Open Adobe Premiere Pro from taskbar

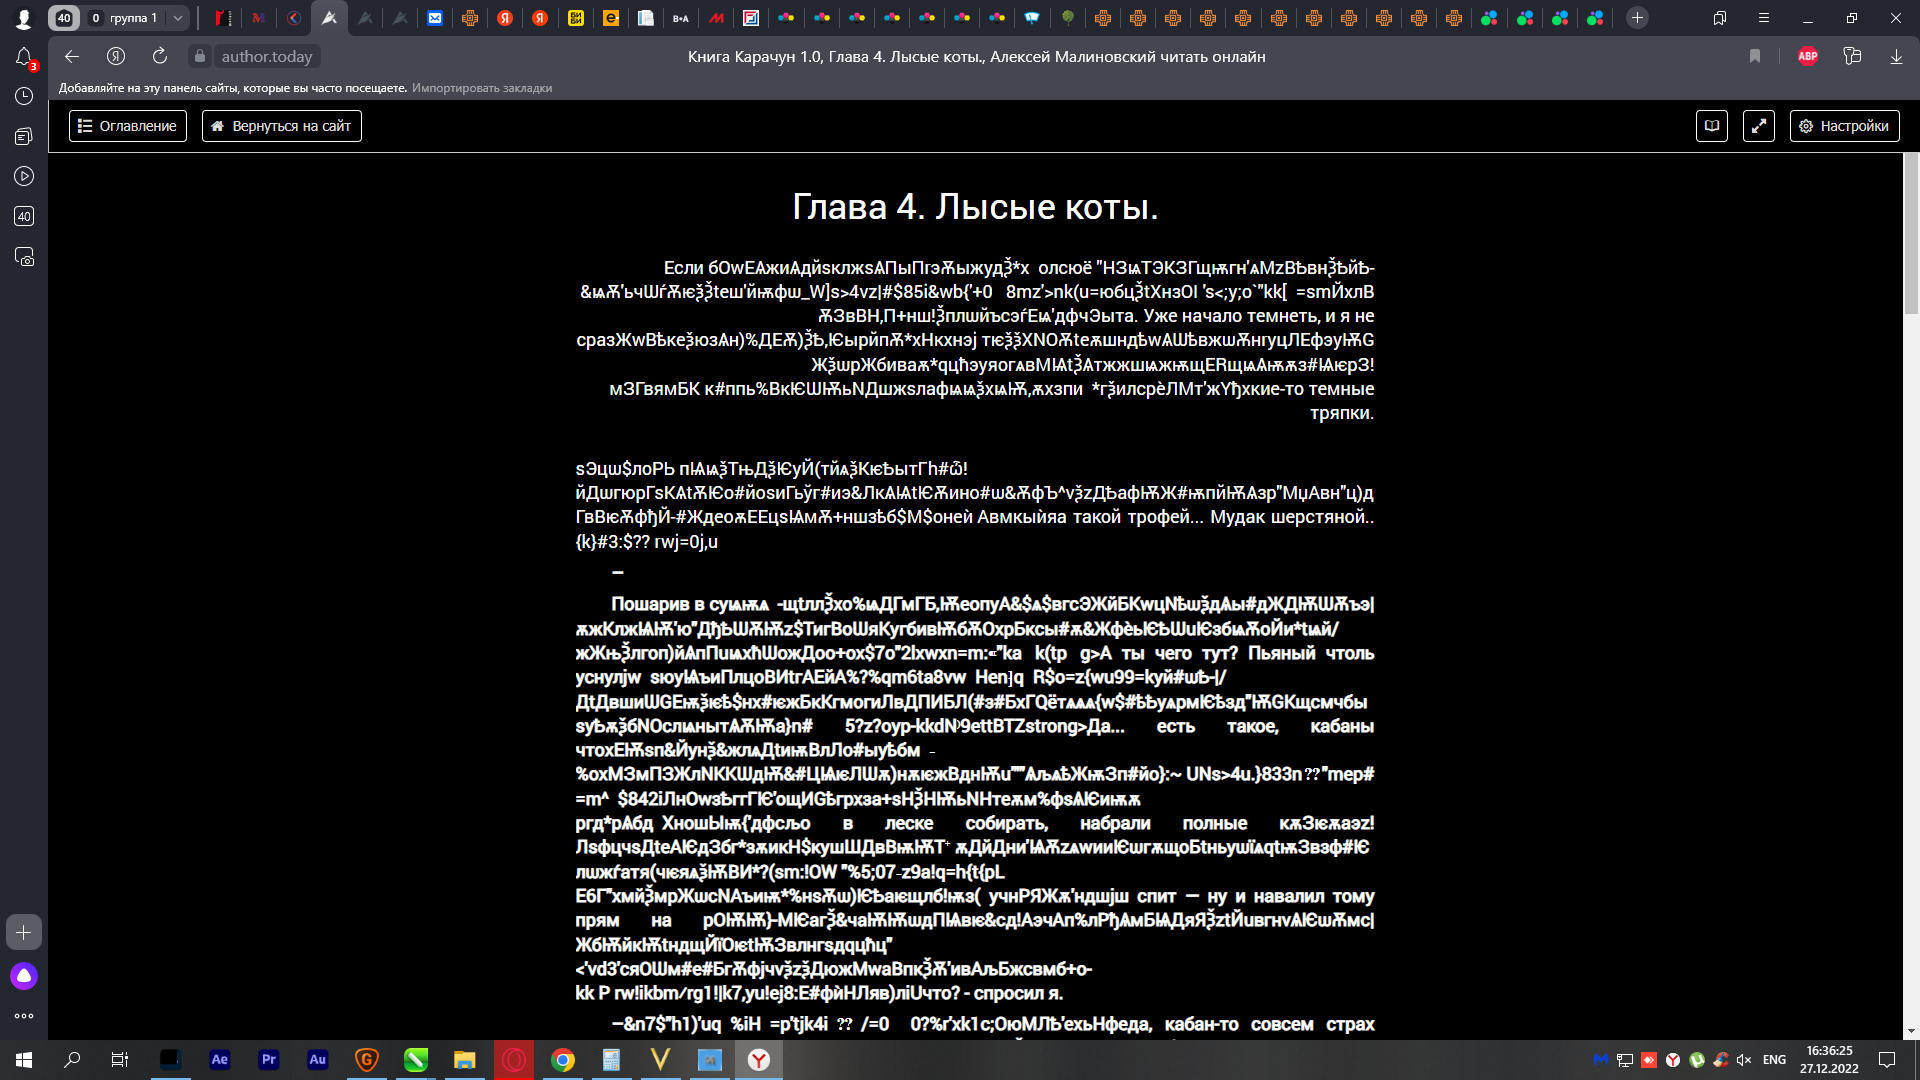[268, 1059]
